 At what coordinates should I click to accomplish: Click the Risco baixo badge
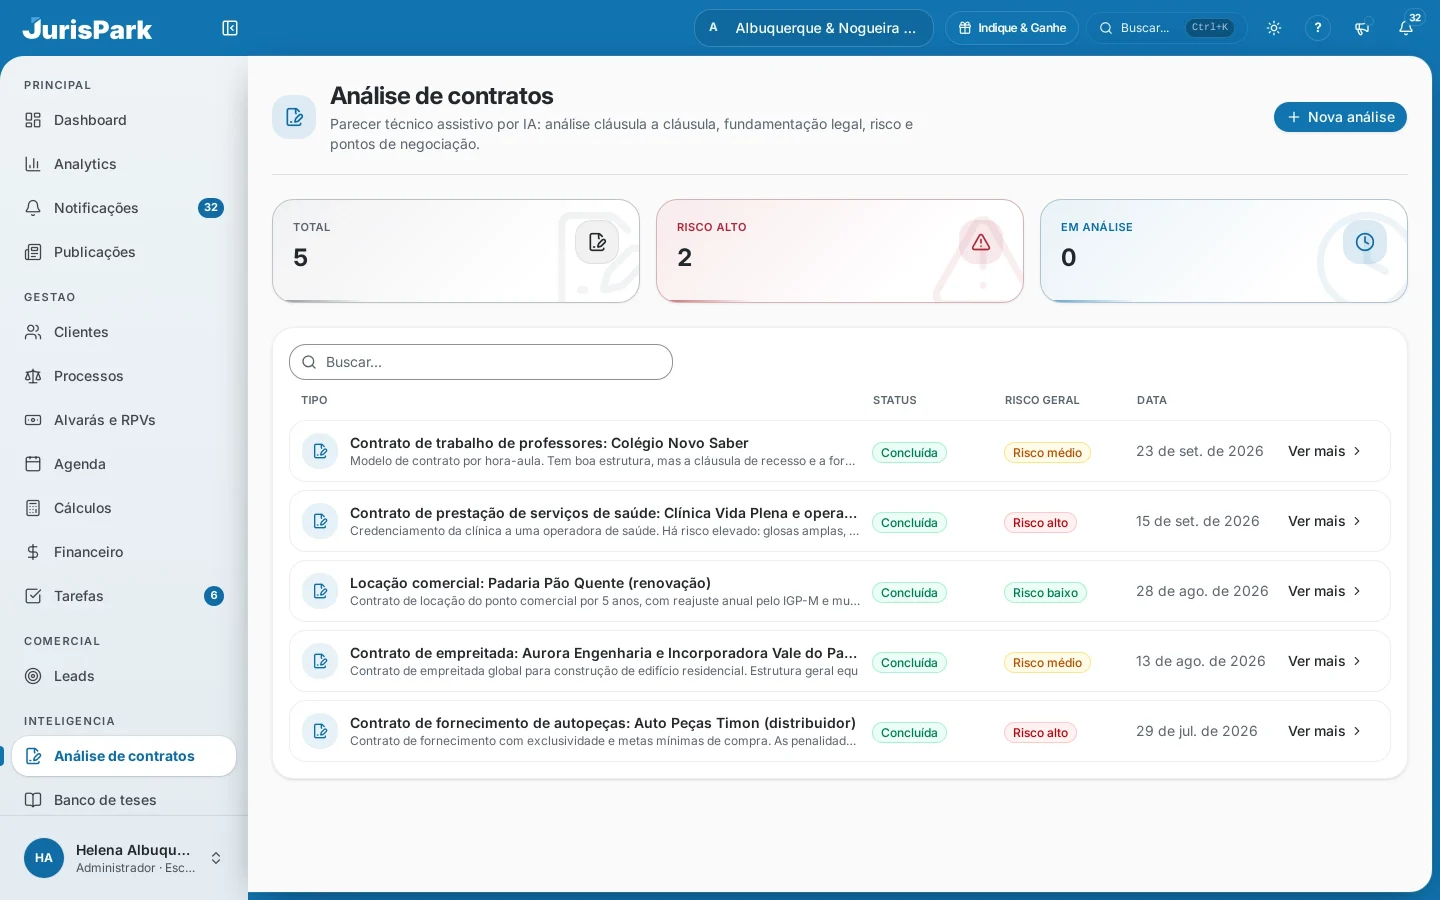[1045, 593]
